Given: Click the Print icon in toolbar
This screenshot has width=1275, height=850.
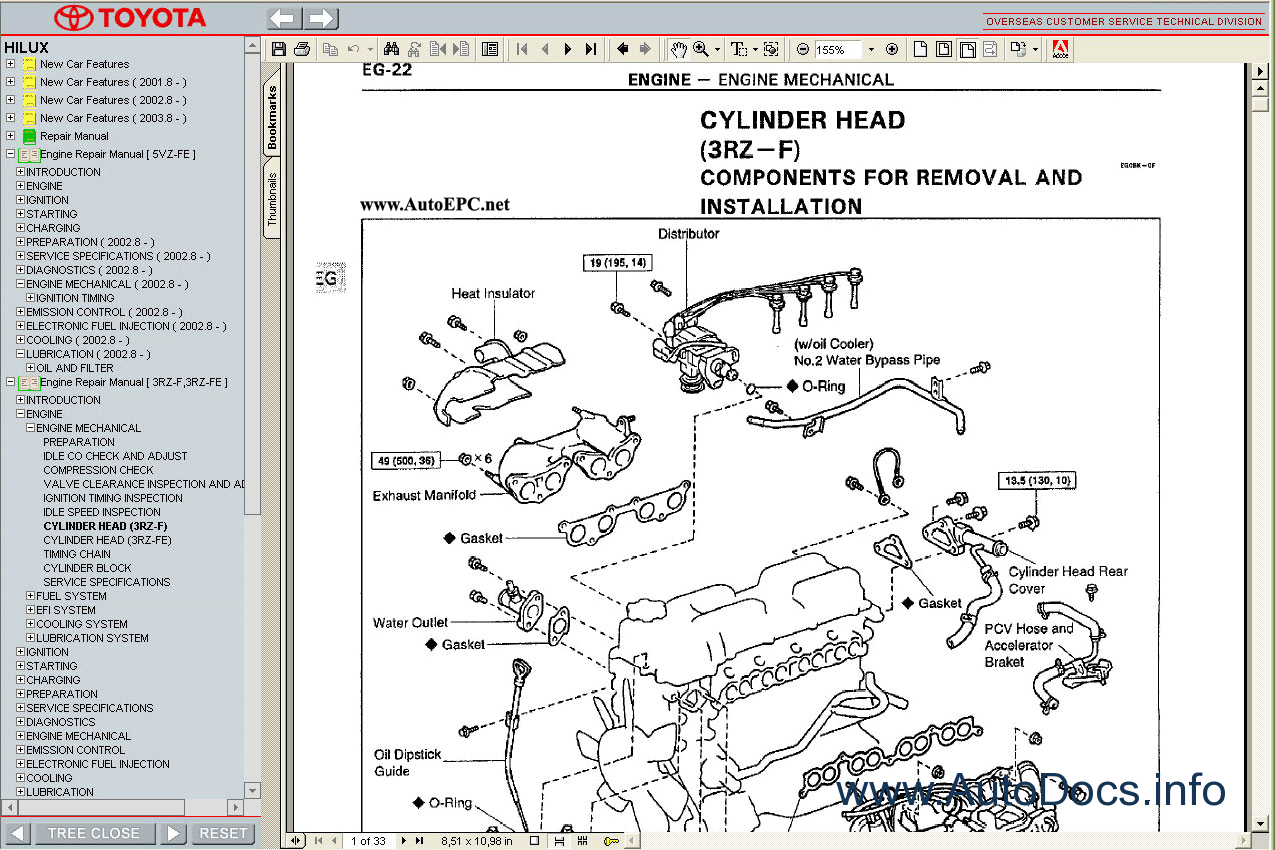Looking at the screenshot, I should point(302,49).
